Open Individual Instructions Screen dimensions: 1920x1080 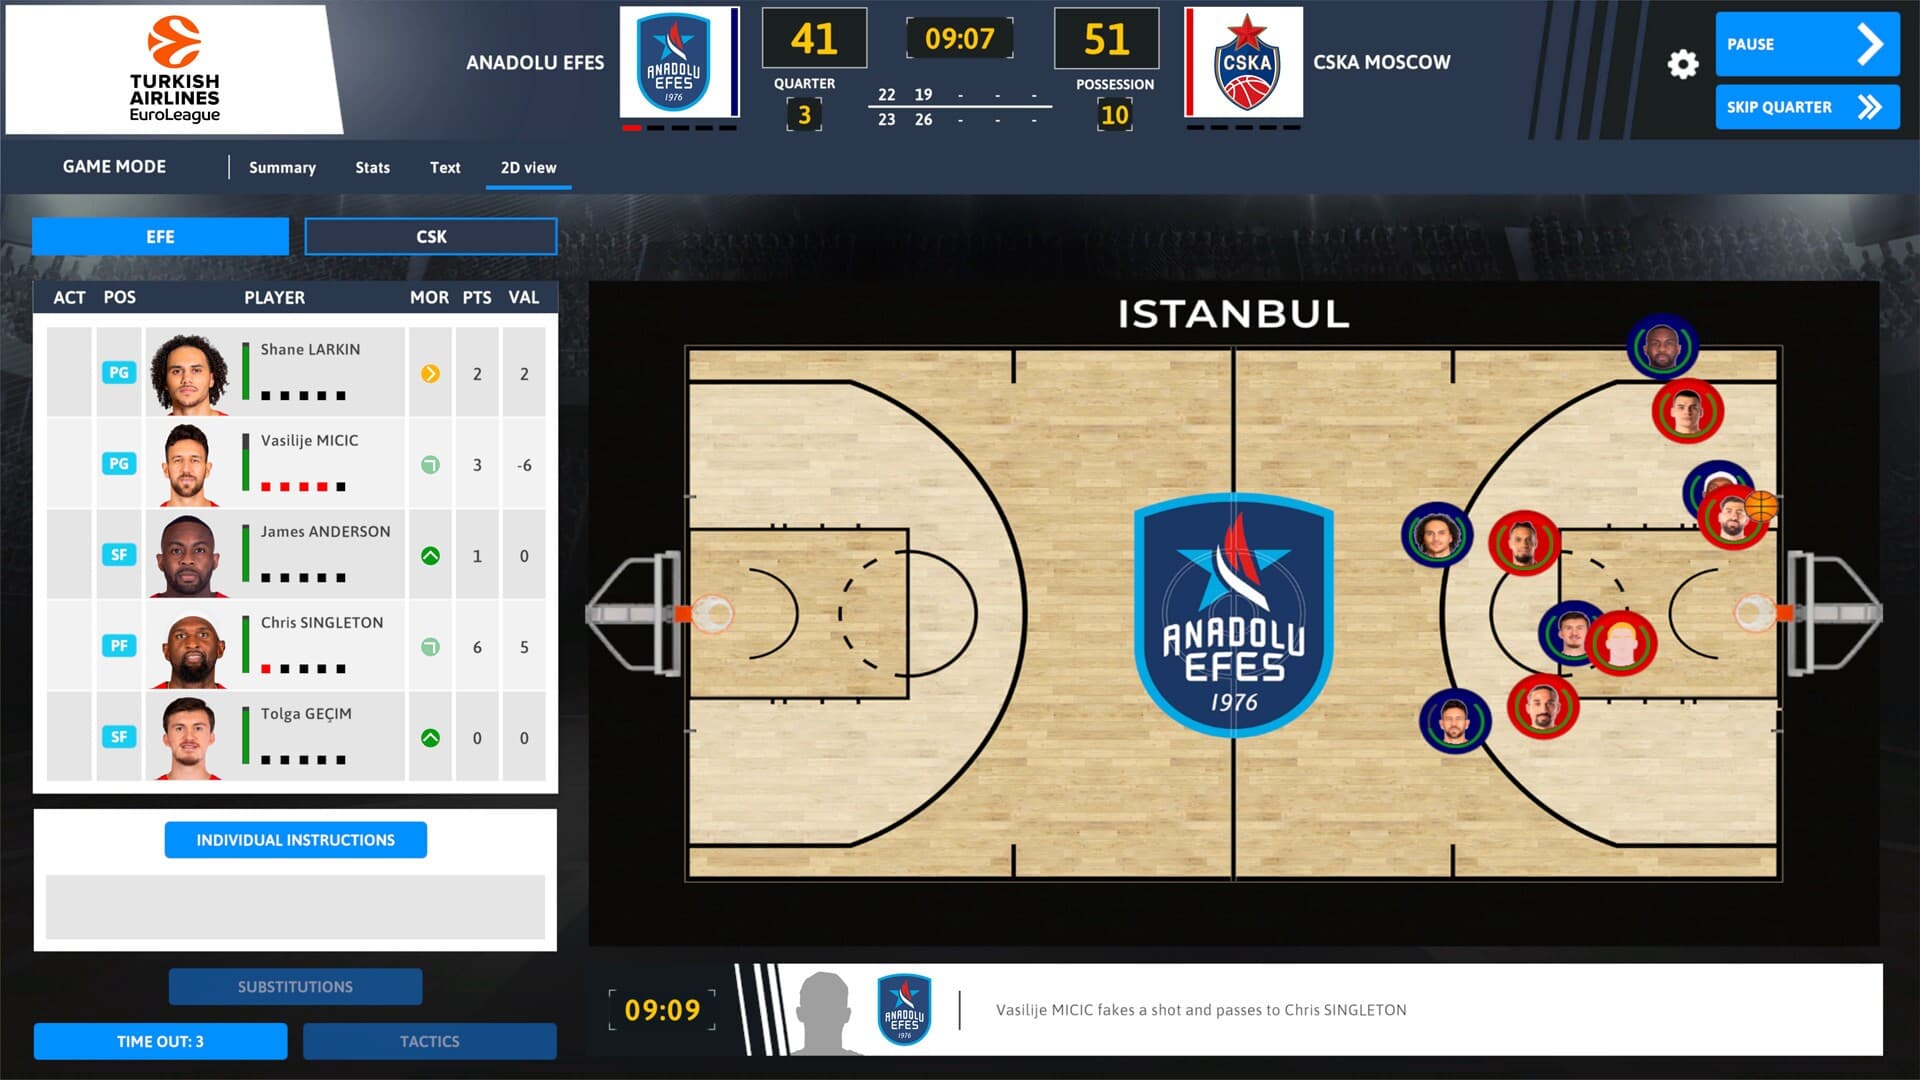click(x=296, y=839)
